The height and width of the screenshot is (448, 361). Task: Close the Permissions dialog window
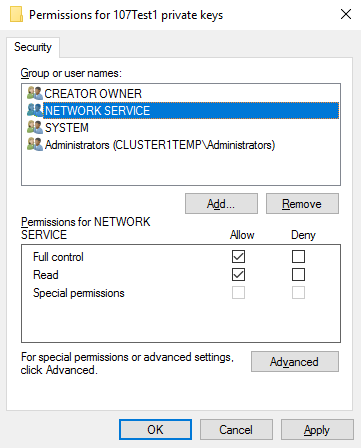(346, 14)
